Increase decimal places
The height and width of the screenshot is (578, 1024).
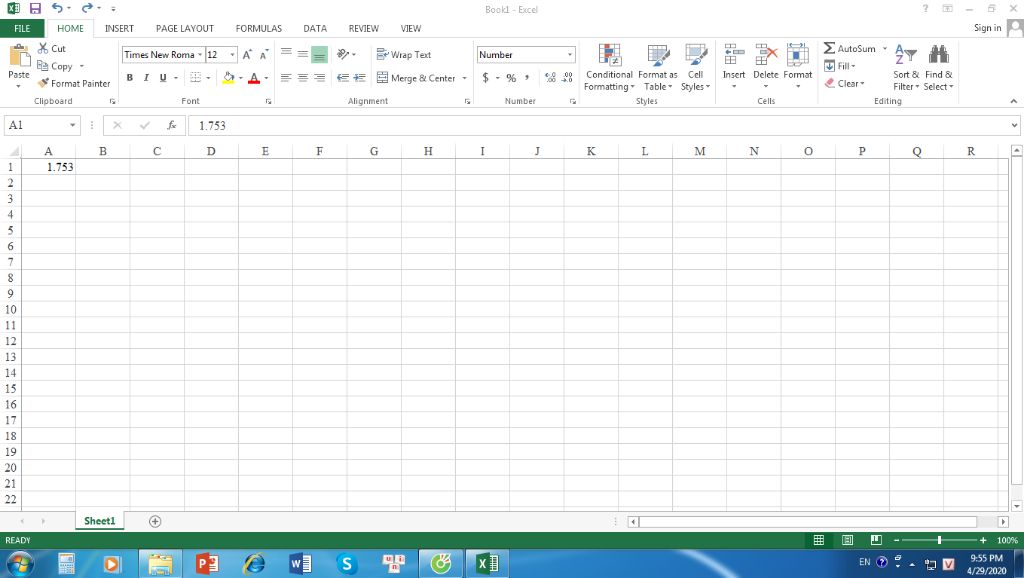pyautogui.click(x=551, y=78)
